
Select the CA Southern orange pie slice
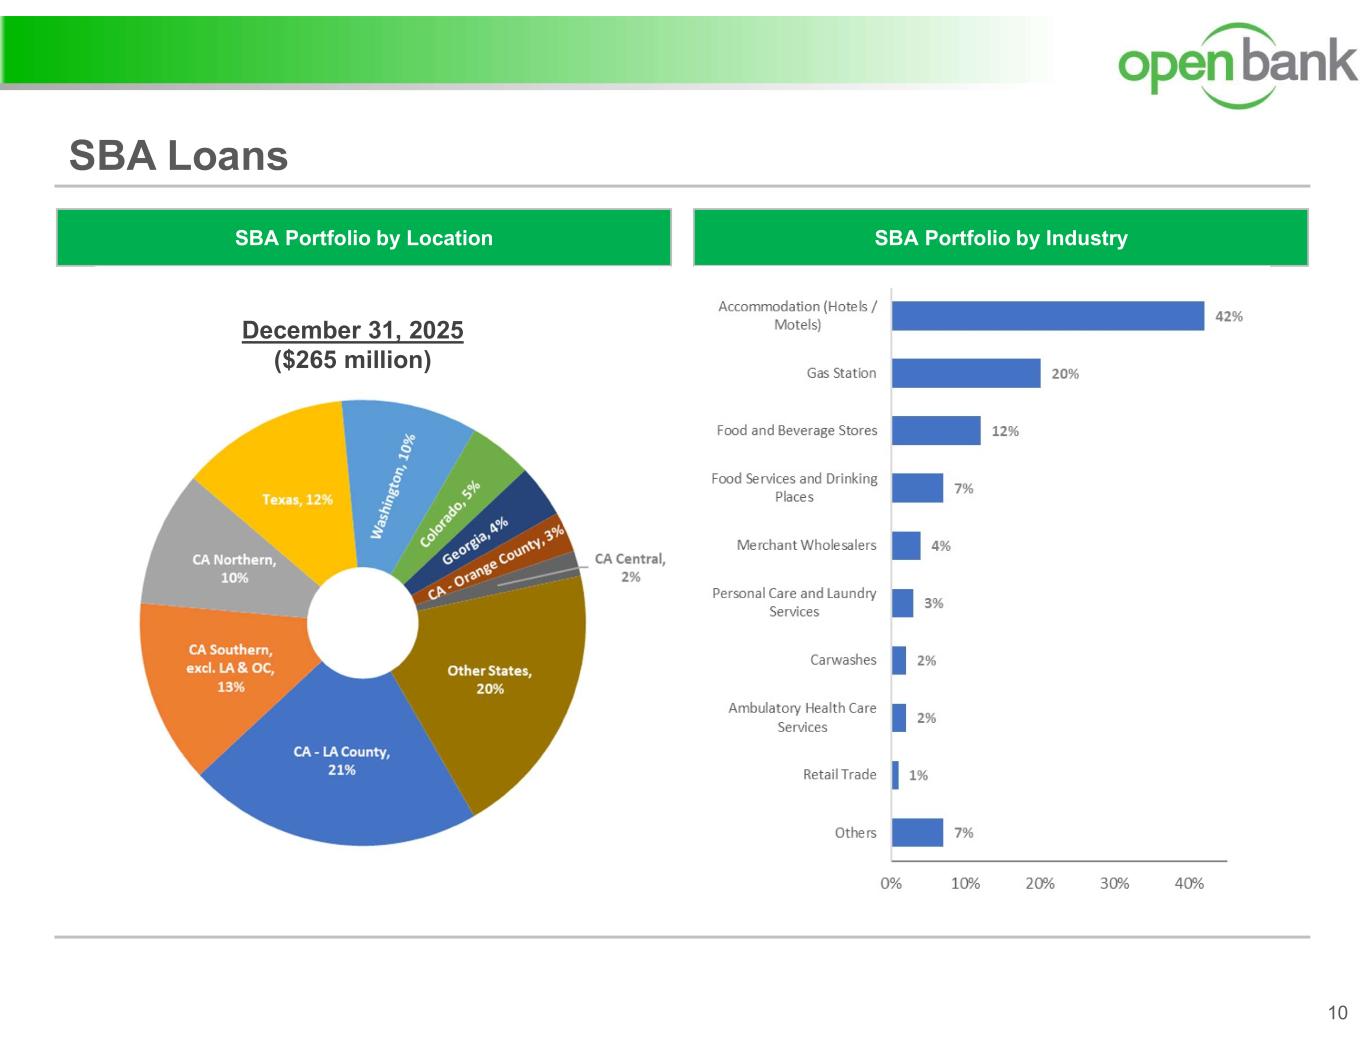pyautogui.click(x=225, y=670)
